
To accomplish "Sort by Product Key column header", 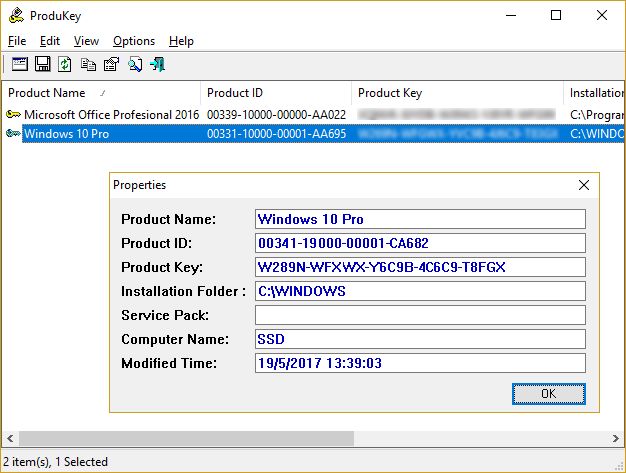I will 458,93.
